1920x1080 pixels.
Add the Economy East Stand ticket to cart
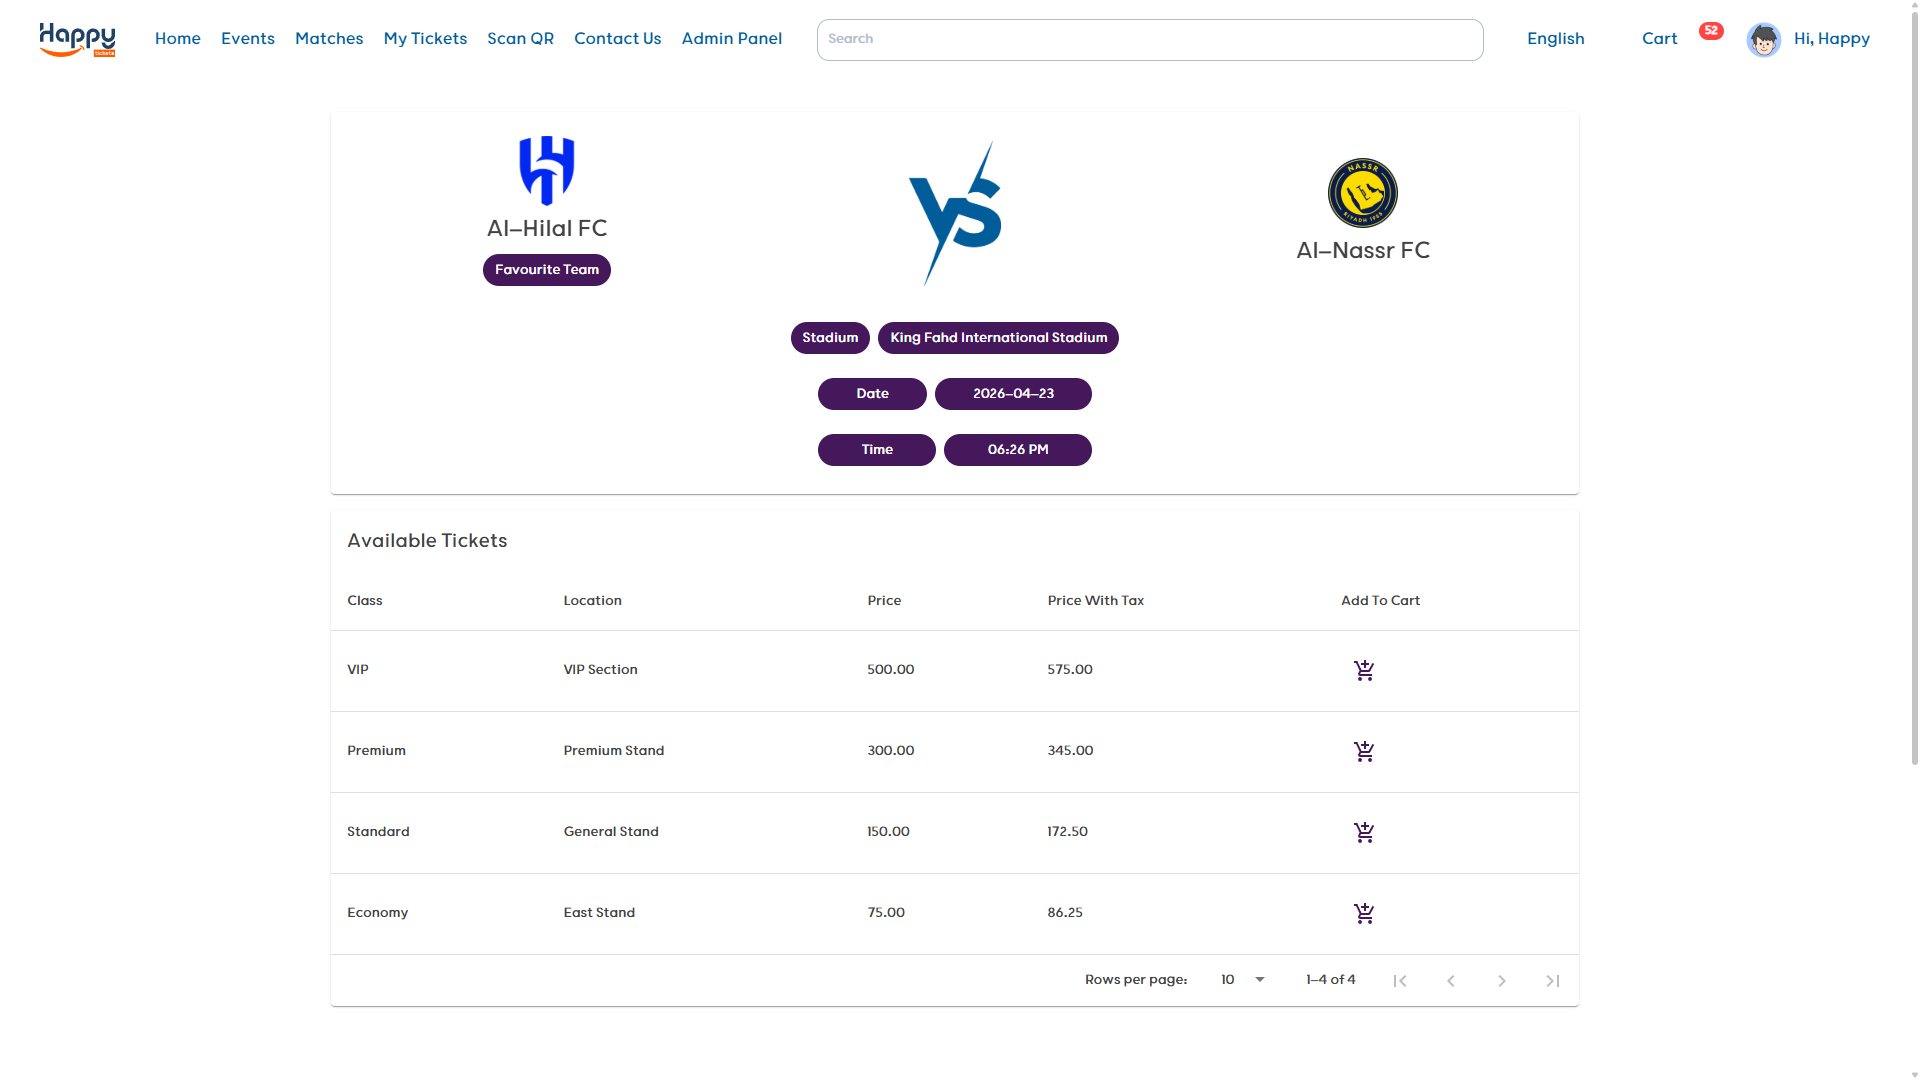click(1364, 912)
